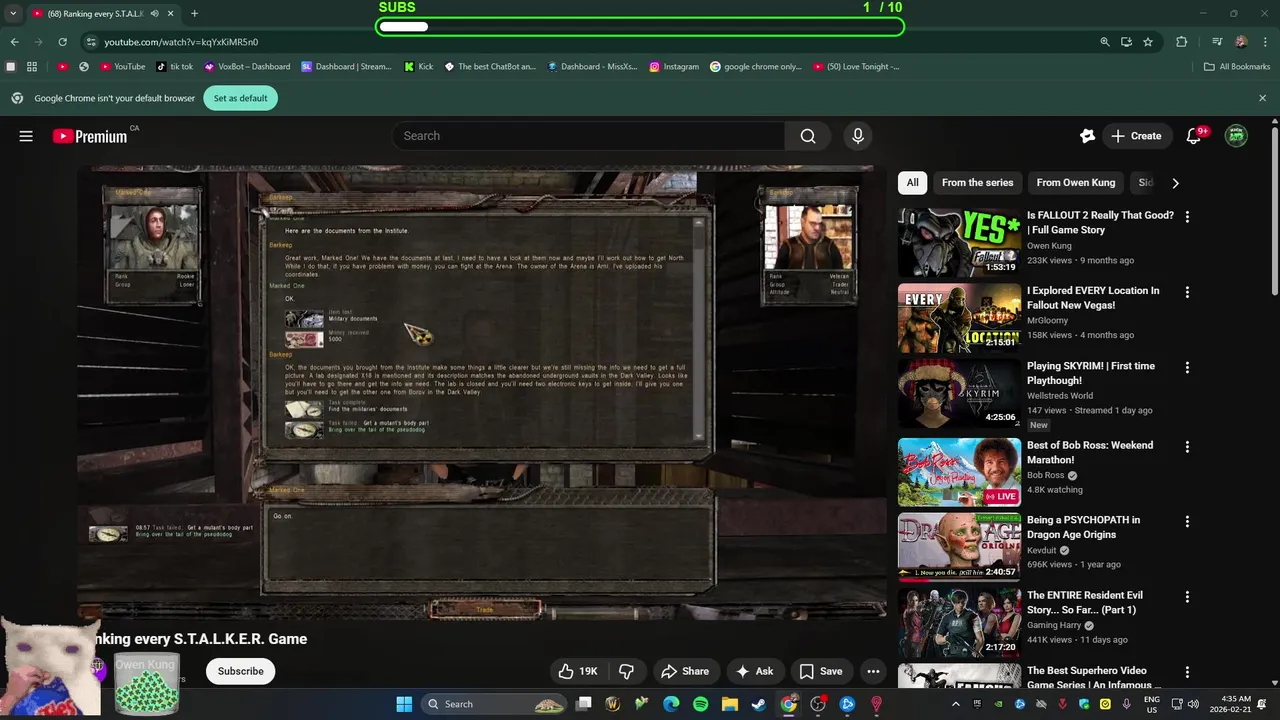The height and width of the screenshot is (720, 1280).
Task: Open the YouTube bookmark
Action: pos(123,67)
